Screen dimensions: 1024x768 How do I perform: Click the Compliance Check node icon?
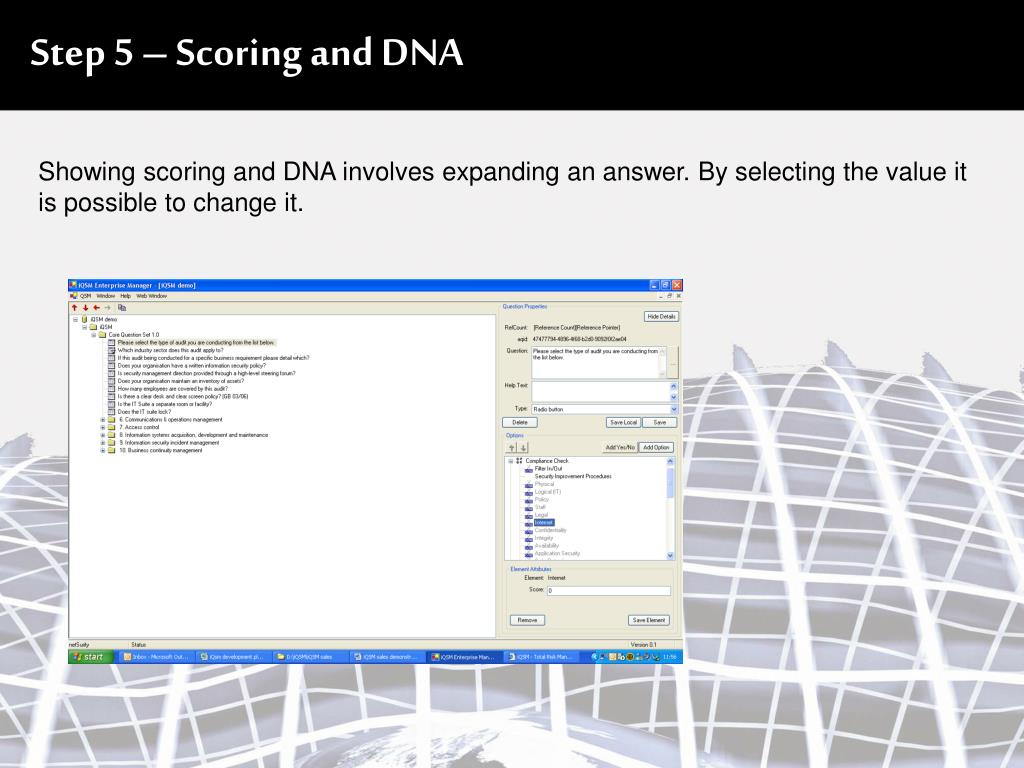(520, 461)
